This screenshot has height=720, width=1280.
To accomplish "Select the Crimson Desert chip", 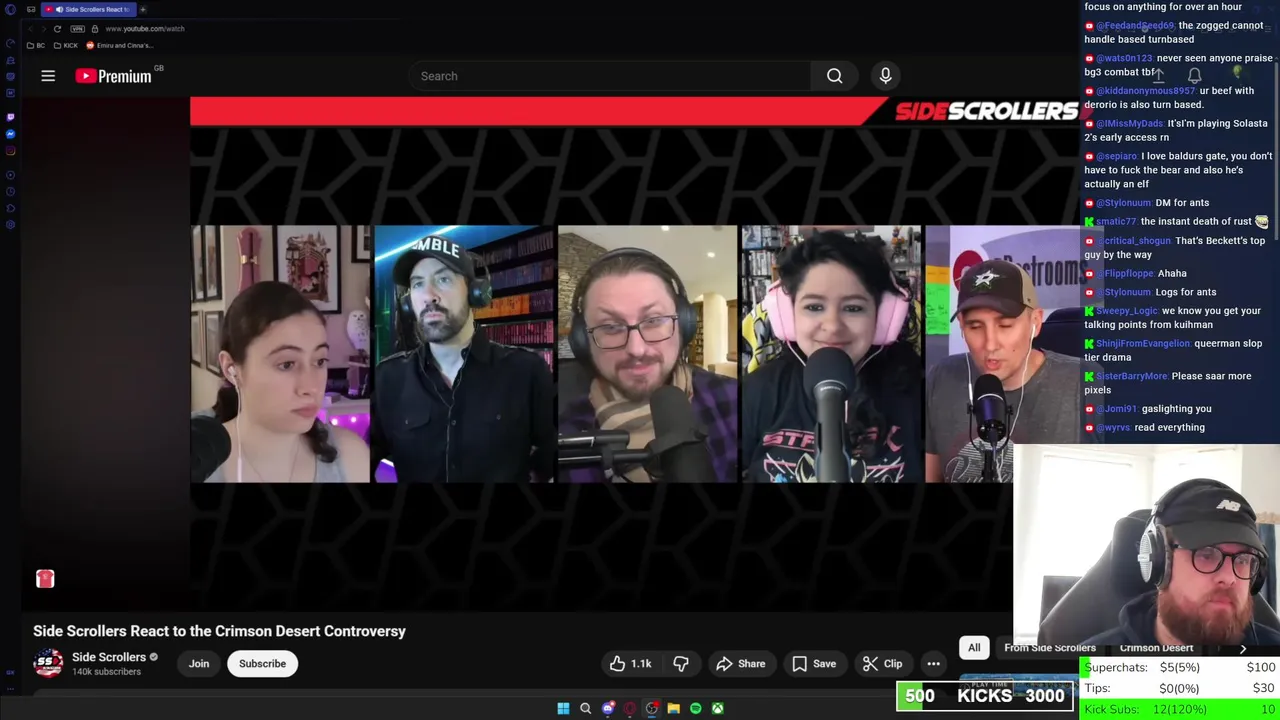I will tap(1156, 648).
